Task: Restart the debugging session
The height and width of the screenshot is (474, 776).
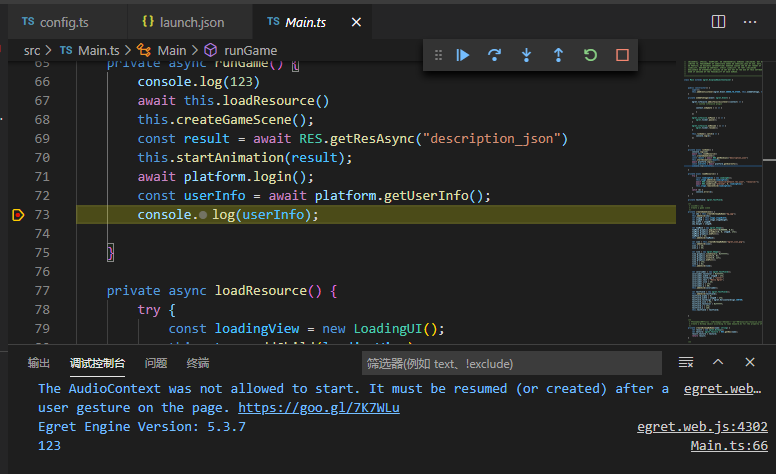Action: click(590, 55)
